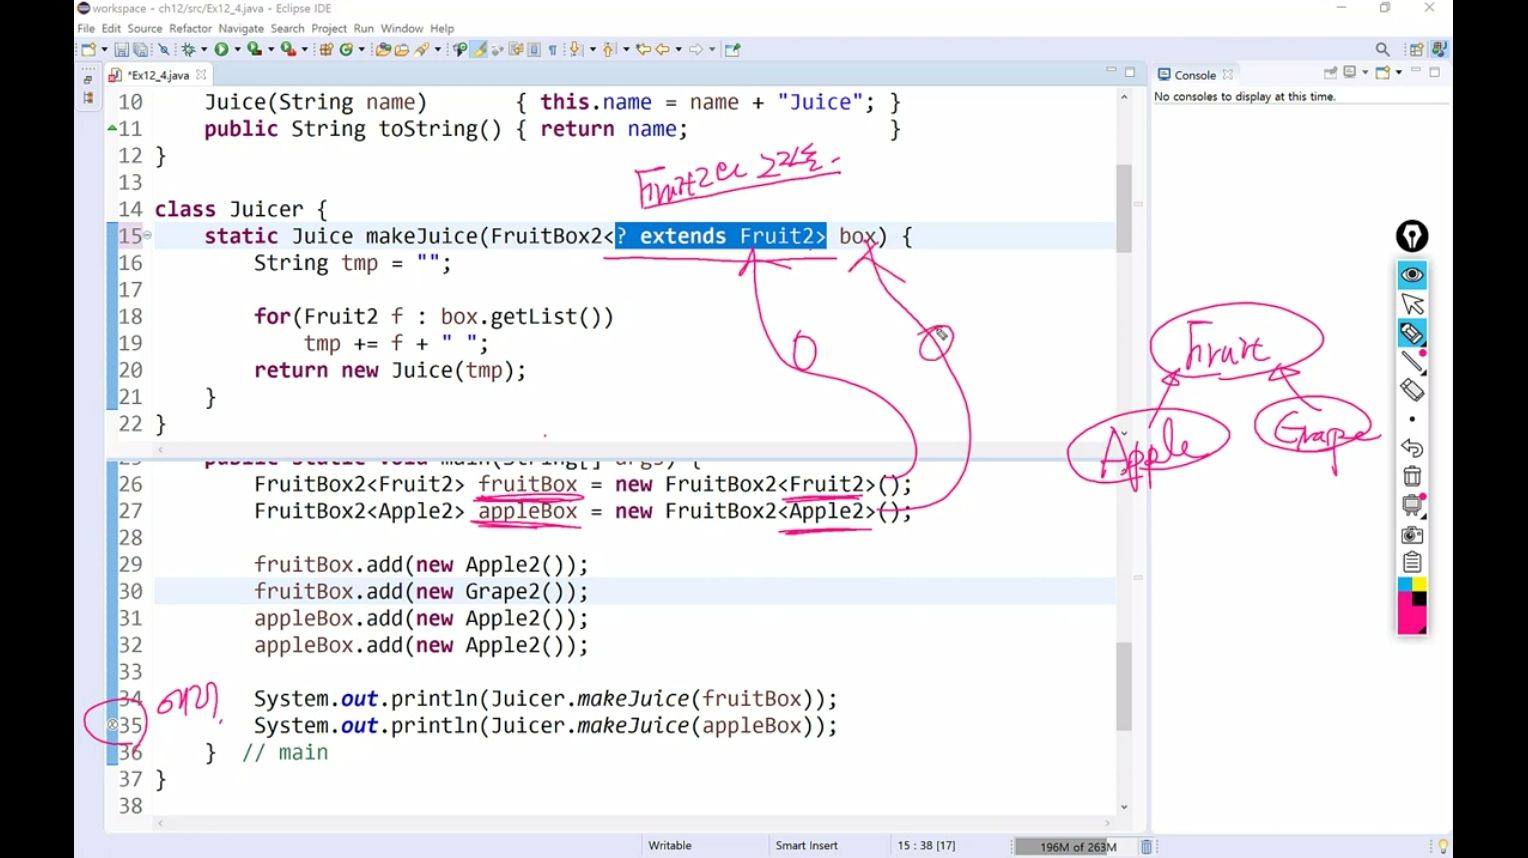Click the Toggle Mark Occurrences highlighter icon

[x=478, y=49]
